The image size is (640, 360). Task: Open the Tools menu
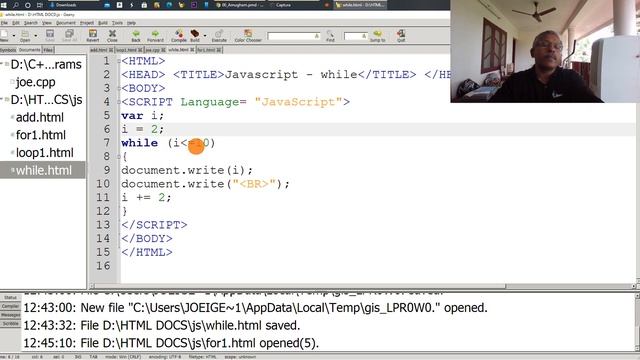click(117, 23)
